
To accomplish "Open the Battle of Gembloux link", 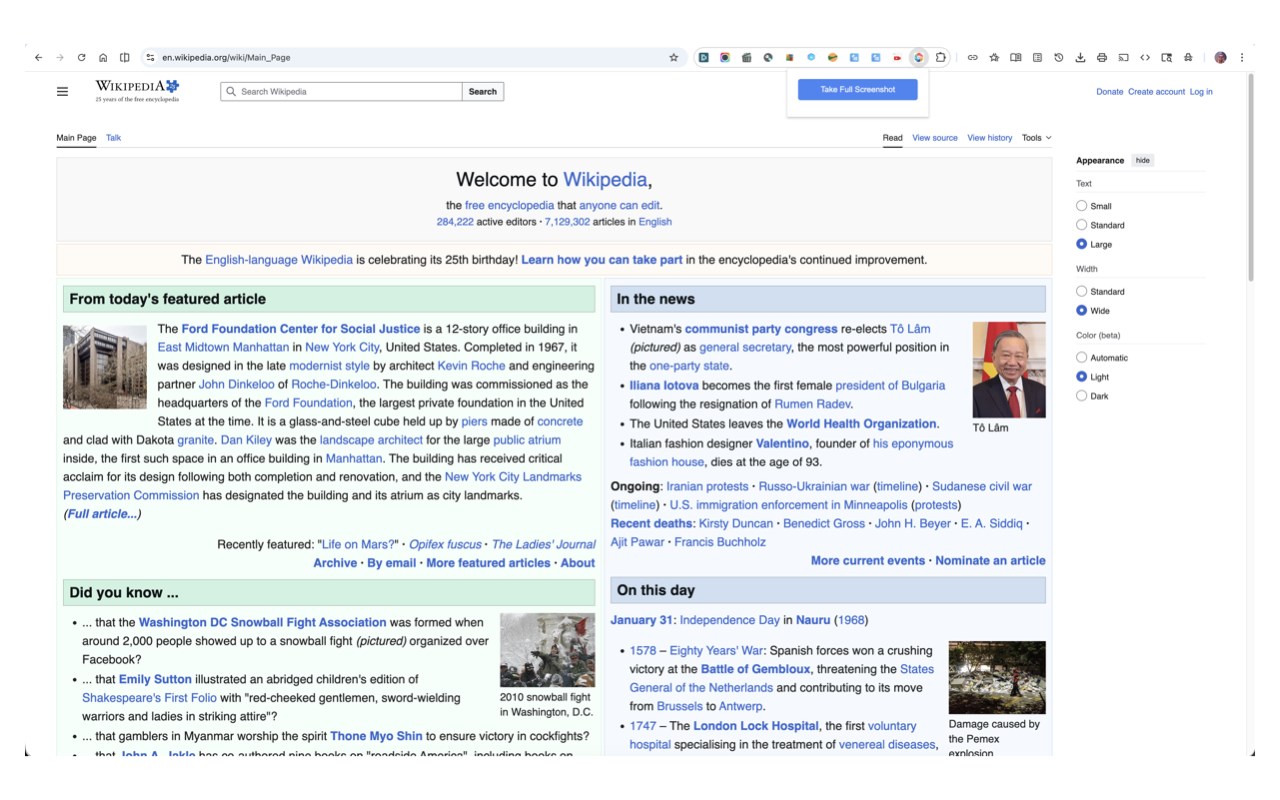I will 756,670.
